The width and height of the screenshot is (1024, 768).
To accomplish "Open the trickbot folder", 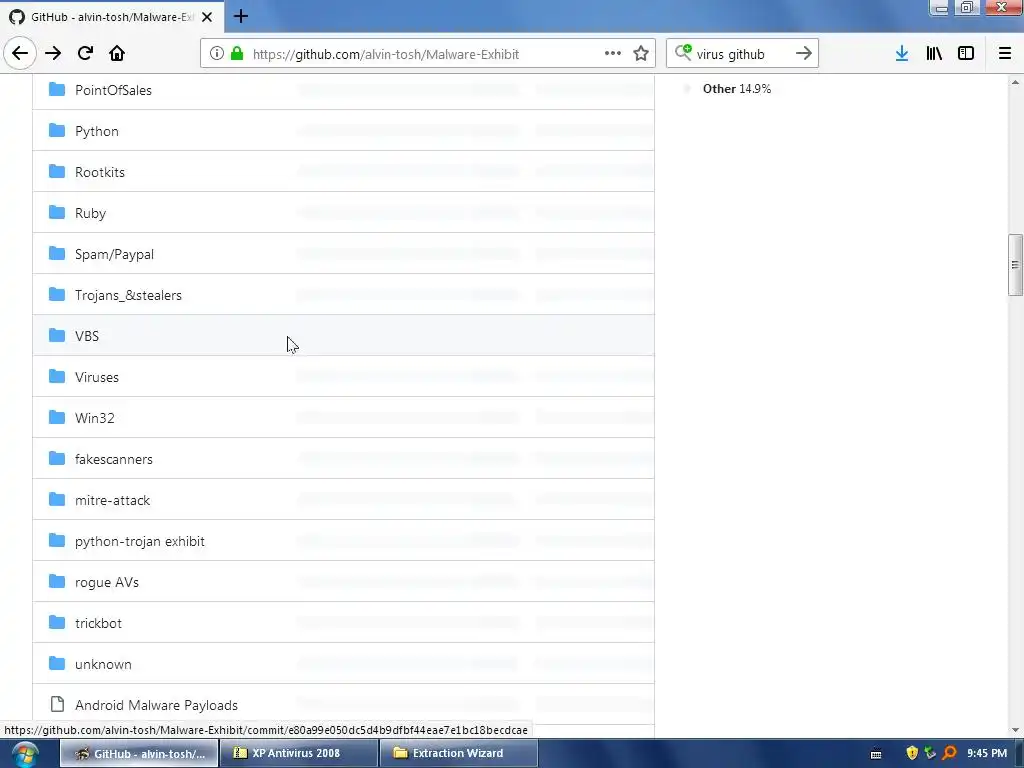I will pyautogui.click(x=98, y=623).
